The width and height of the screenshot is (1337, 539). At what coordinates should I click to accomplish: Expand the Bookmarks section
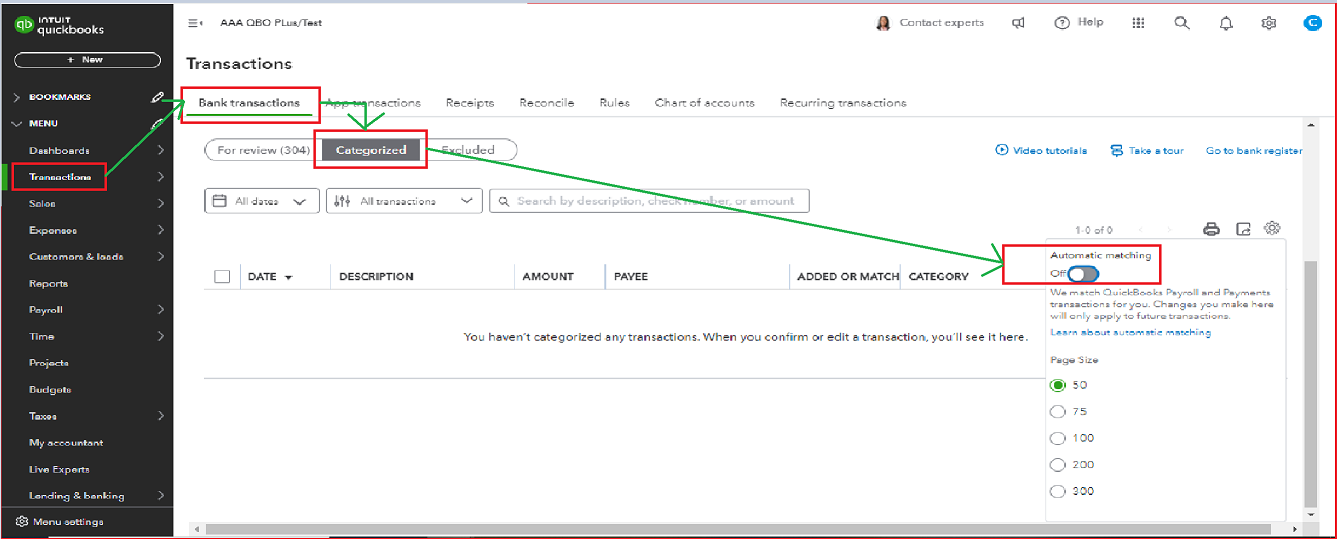[16, 97]
